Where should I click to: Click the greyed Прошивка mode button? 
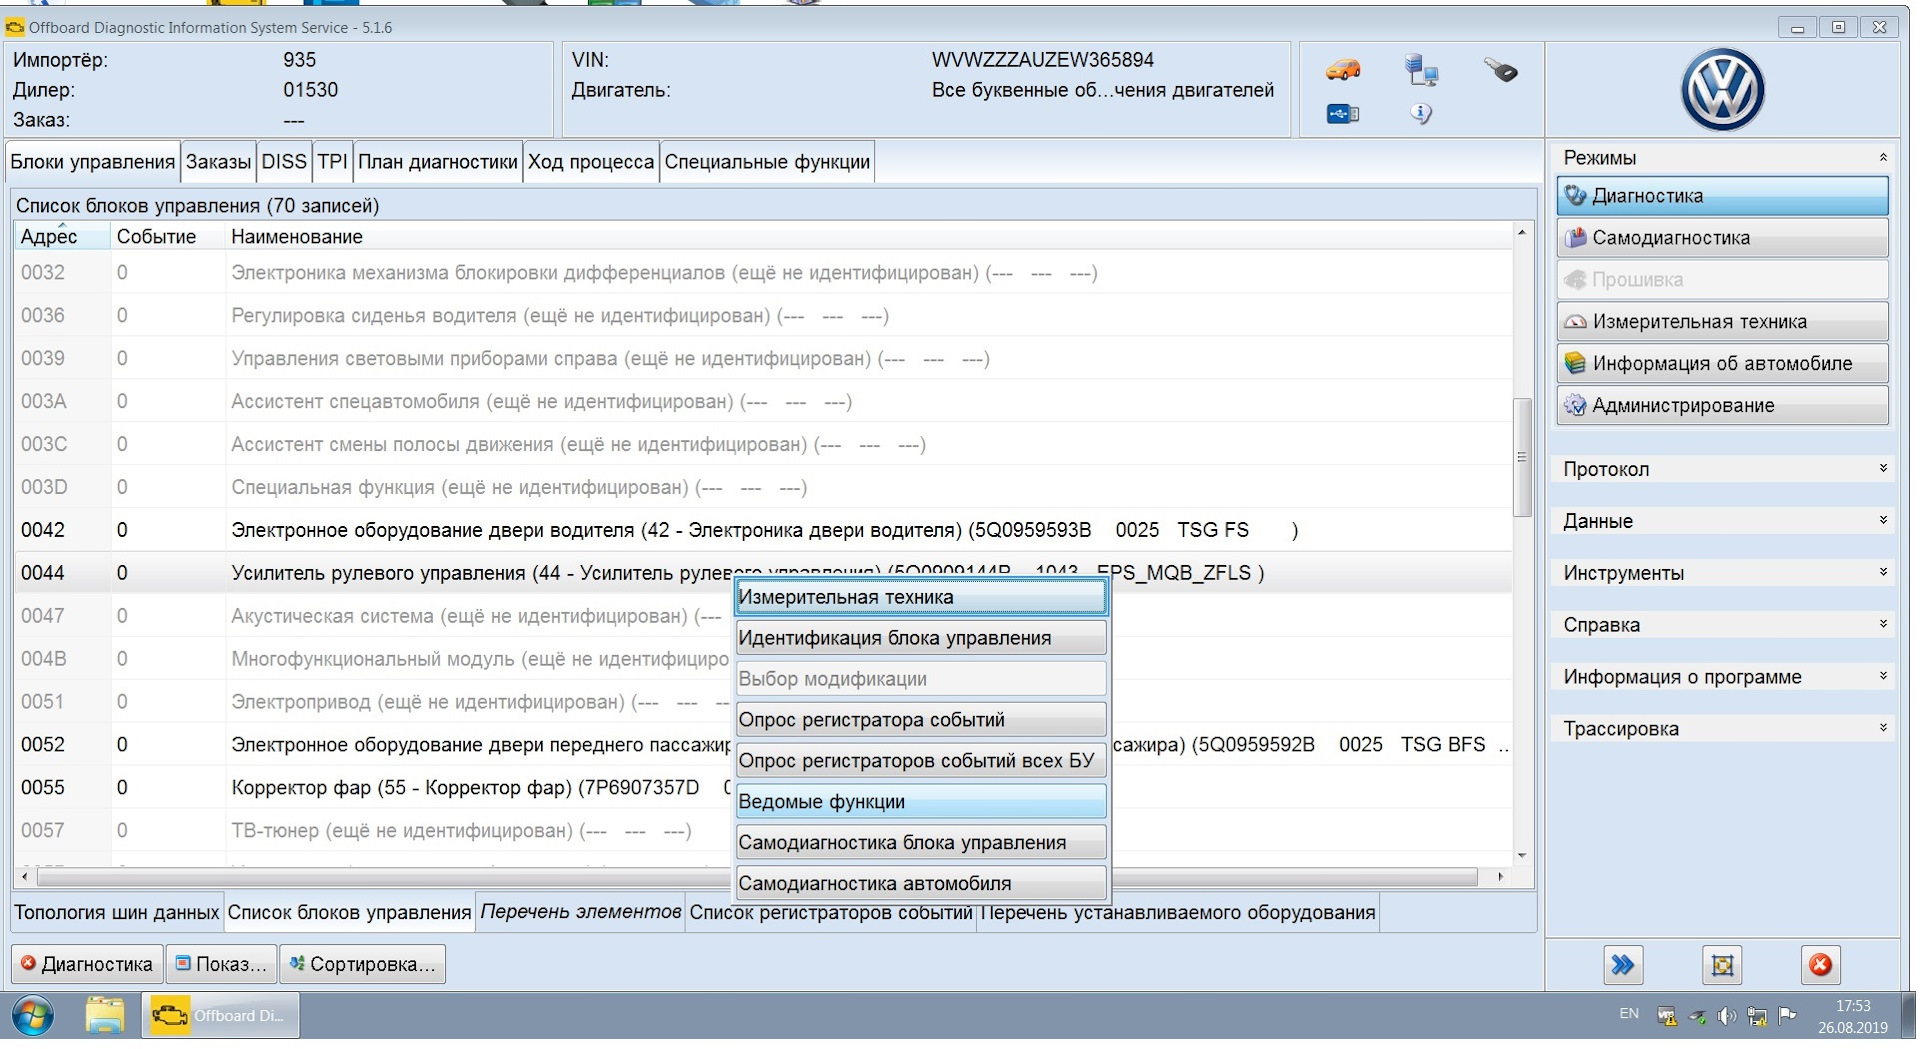(1722, 280)
